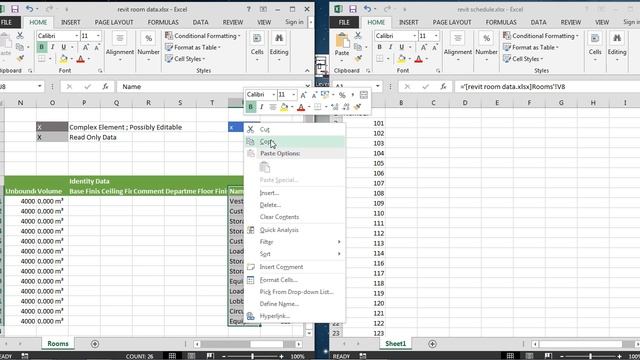The image size is (640, 360).
Task: Open Alignment group in left window
Action: point(120,47)
